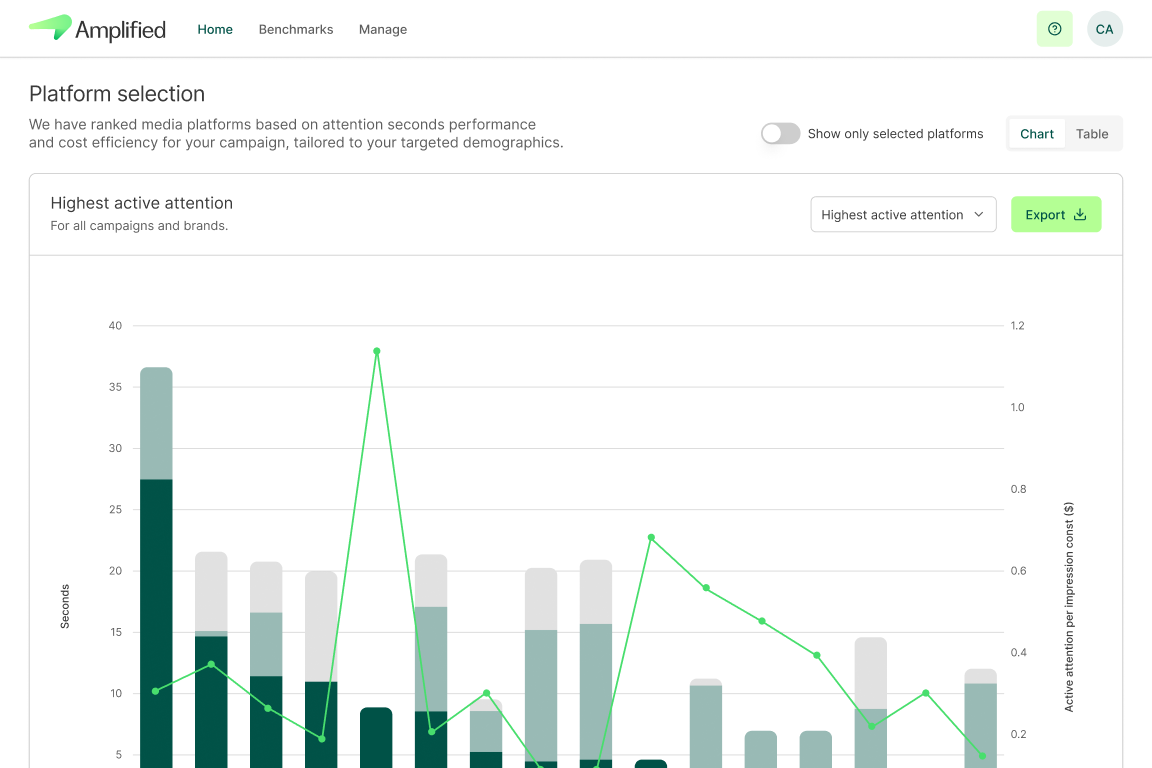Click the tallest dark green bar
Viewport: 1152px width, 768px height.
click(x=156, y=620)
